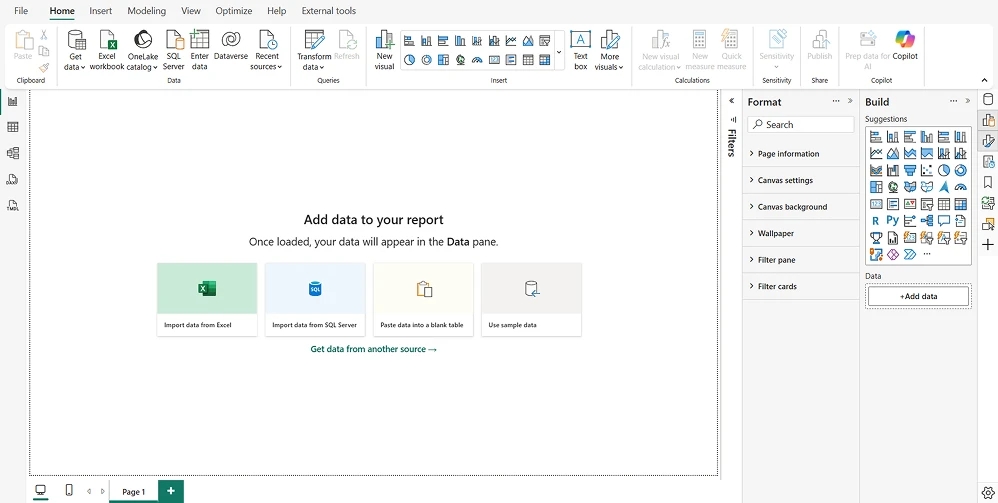Screen dimensions: 998x503
Task: Open DAX query view in the left sidebar
Action: point(13,180)
